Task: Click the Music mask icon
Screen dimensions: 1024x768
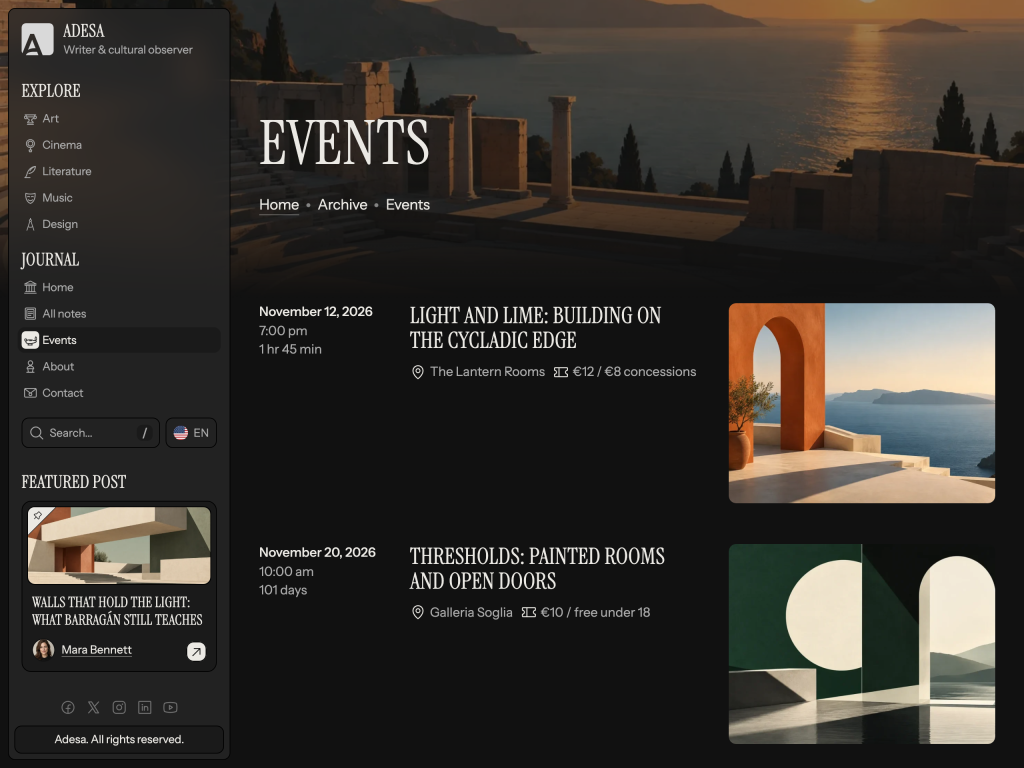Action: click(x=30, y=198)
